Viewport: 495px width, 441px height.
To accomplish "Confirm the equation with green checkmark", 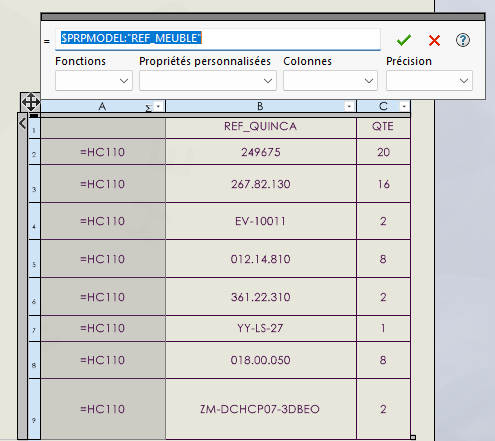I will 404,40.
